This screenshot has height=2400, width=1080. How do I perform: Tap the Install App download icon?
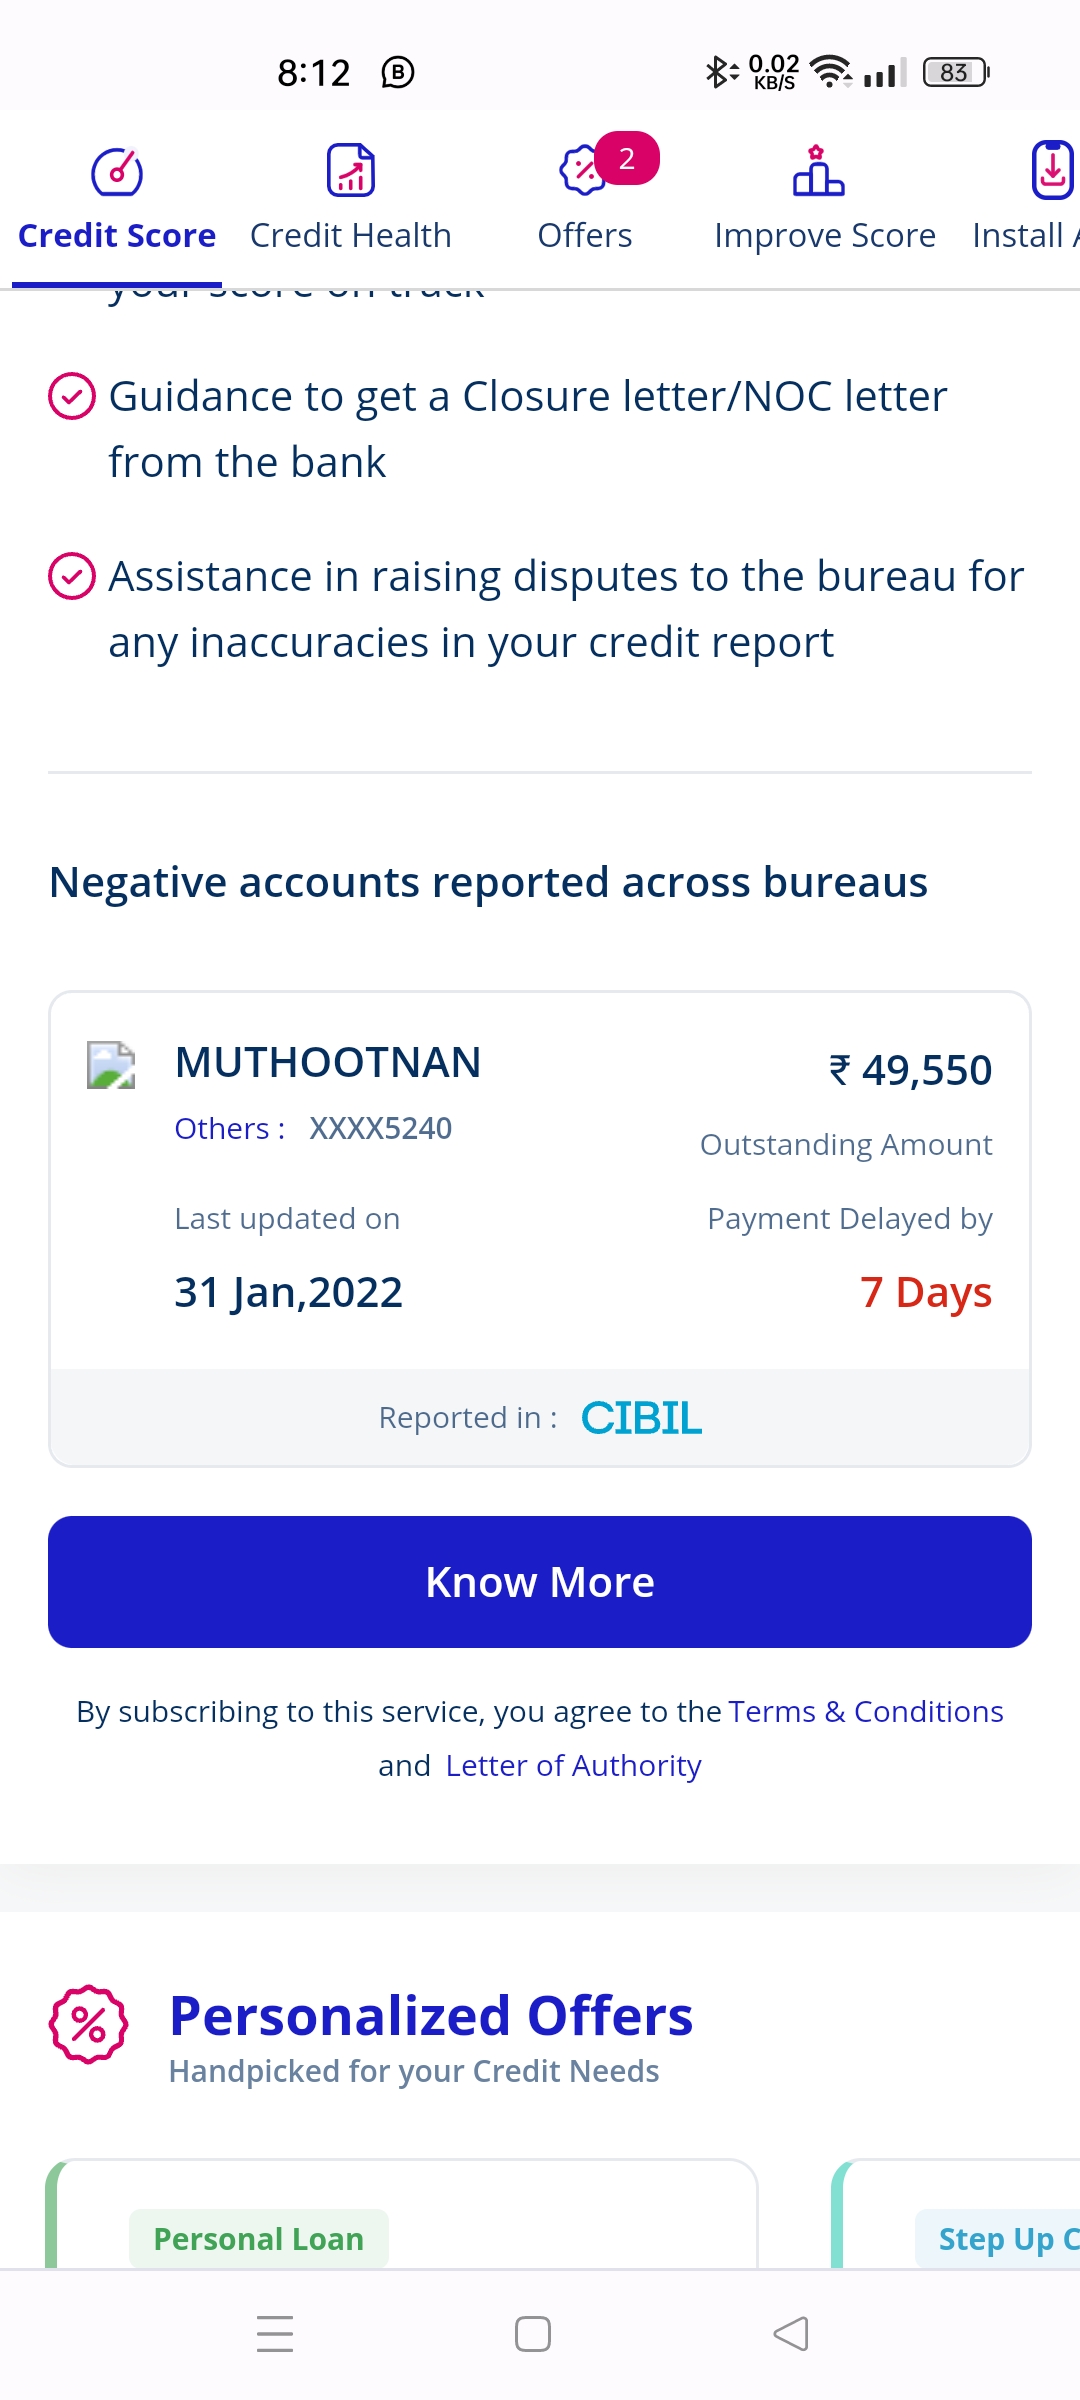[x=1052, y=170]
